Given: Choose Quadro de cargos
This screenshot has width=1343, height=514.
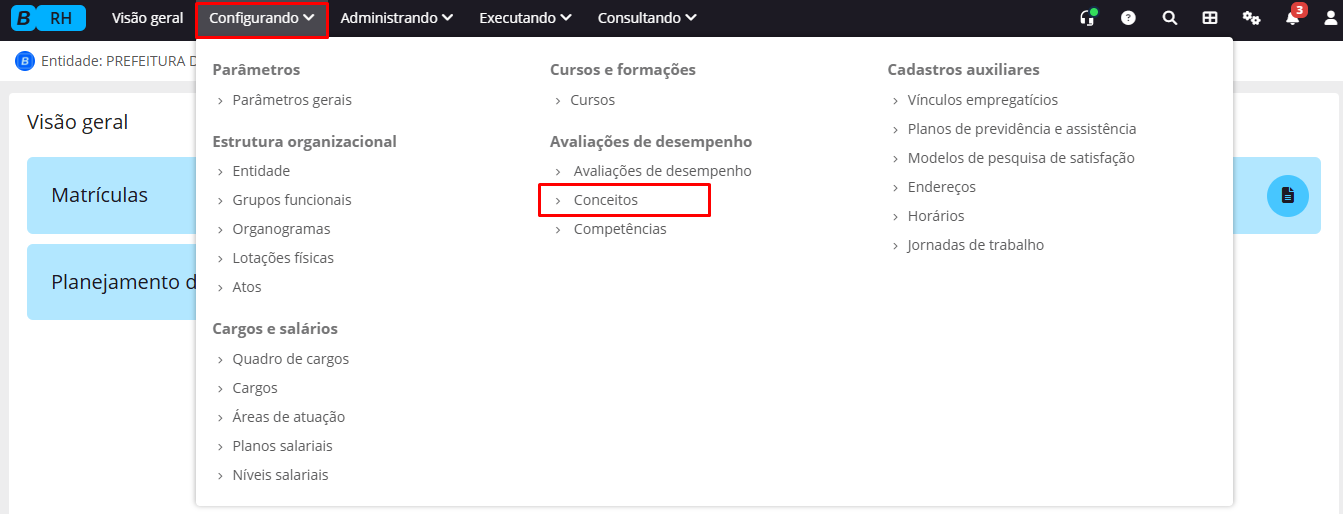Looking at the screenshot, I should tap(290, 359).
